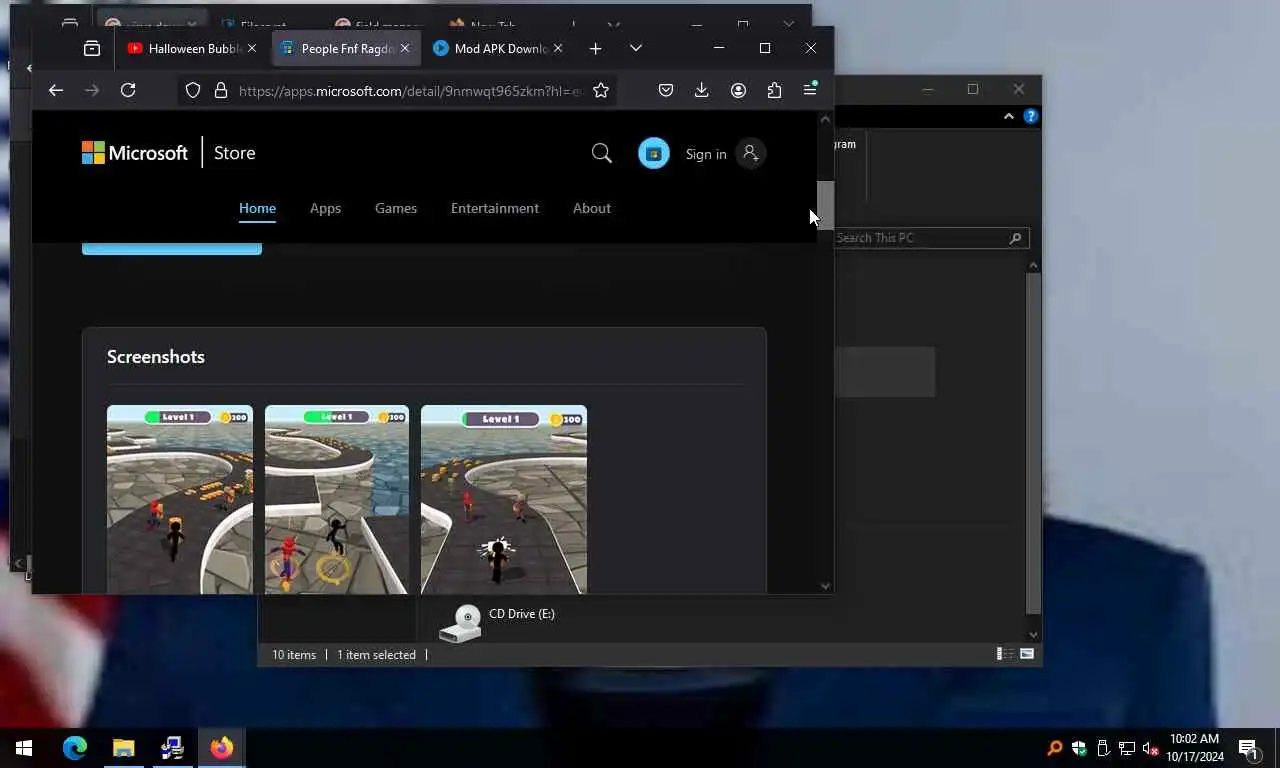1280x768 pixels.
Task: Click the browser page scrollbar thumb
Action: tap(825, 205)
